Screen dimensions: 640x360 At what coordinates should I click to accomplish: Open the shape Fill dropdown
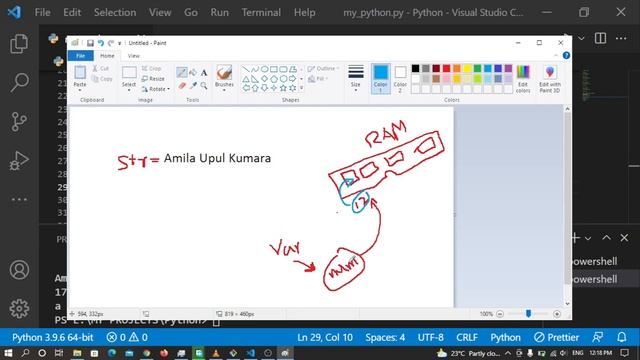click(318, 78)
